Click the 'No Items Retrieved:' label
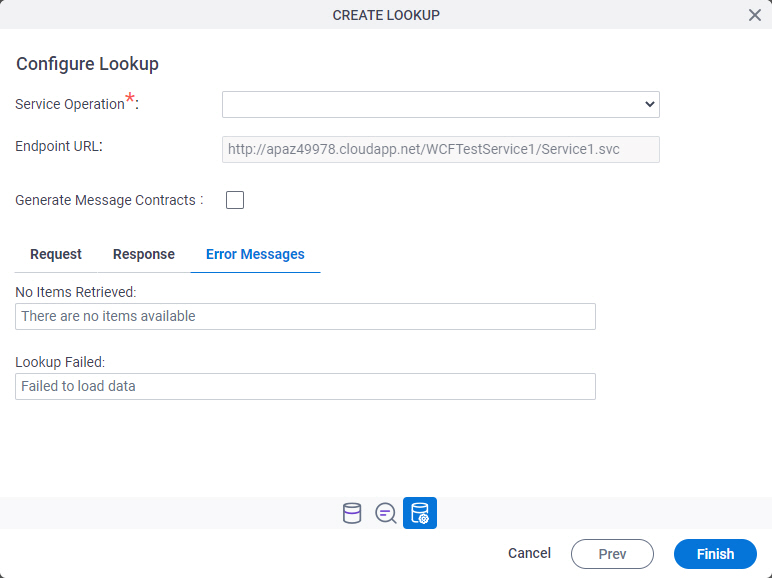The height and width of the screenshot is (578, 772). click(75, 292)
